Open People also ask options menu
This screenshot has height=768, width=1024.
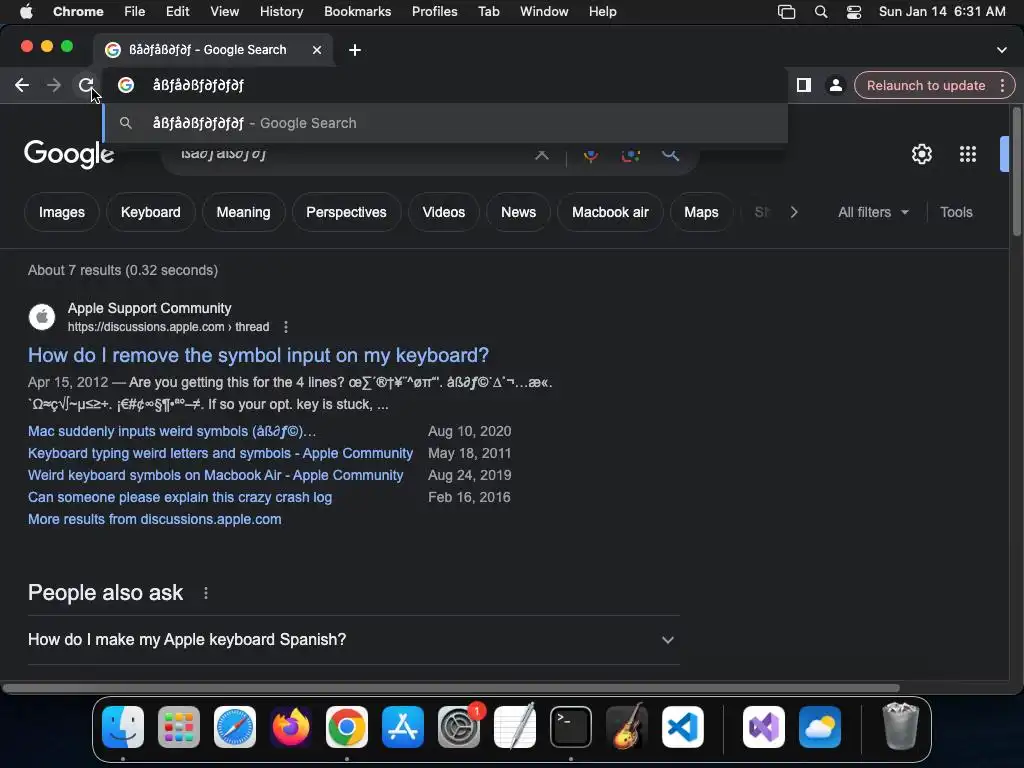pos(206,593)
